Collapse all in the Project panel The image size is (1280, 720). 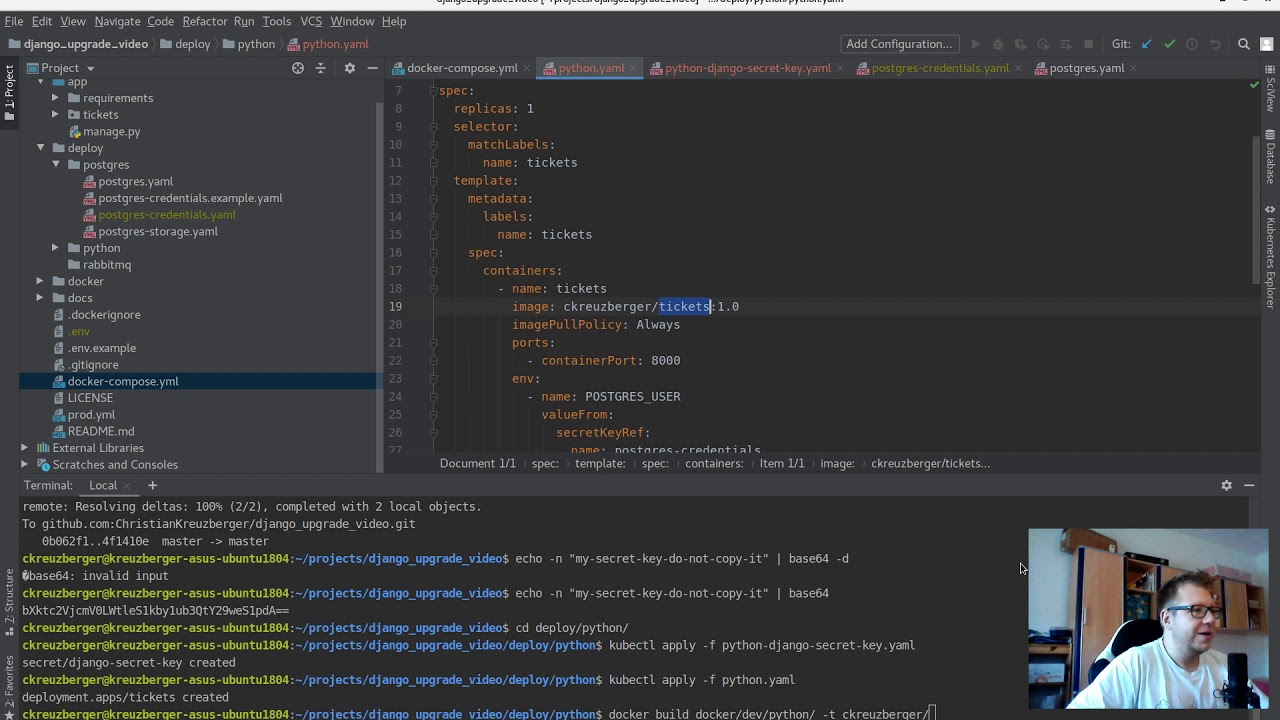tap(321, 68)
